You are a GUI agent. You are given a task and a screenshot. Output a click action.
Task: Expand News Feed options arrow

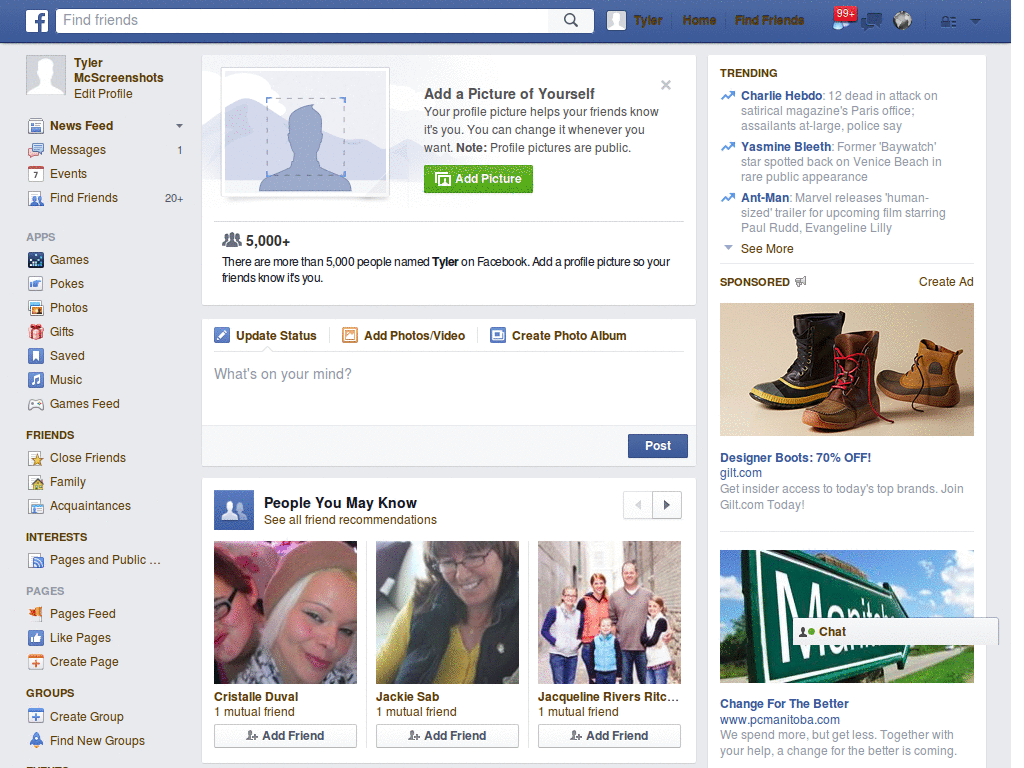point(179,125)
